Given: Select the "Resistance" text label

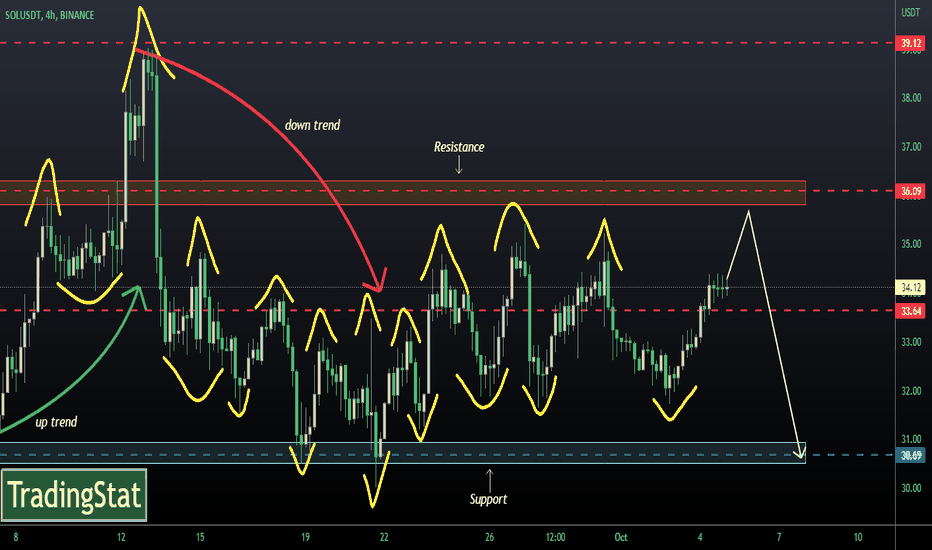Looking at the screenshot, I should [x=459, y=147].
